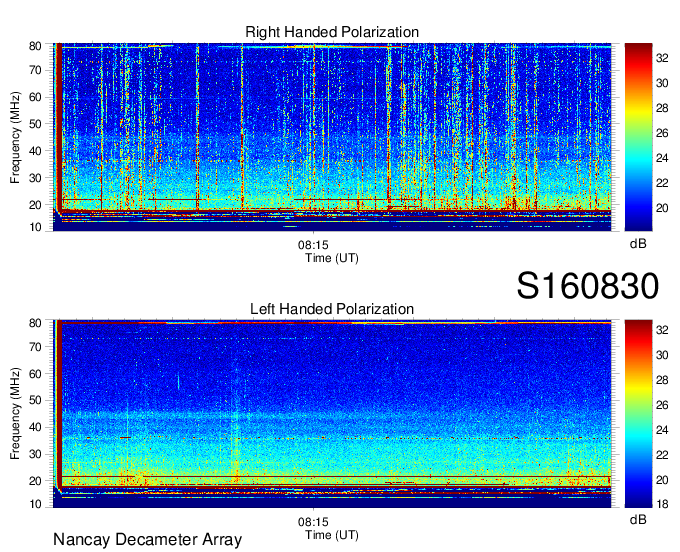Click the Frequency (MHz) label of lower plot
Image resolution: width=680 pixels, height=552 pixels.
(15, 414)
